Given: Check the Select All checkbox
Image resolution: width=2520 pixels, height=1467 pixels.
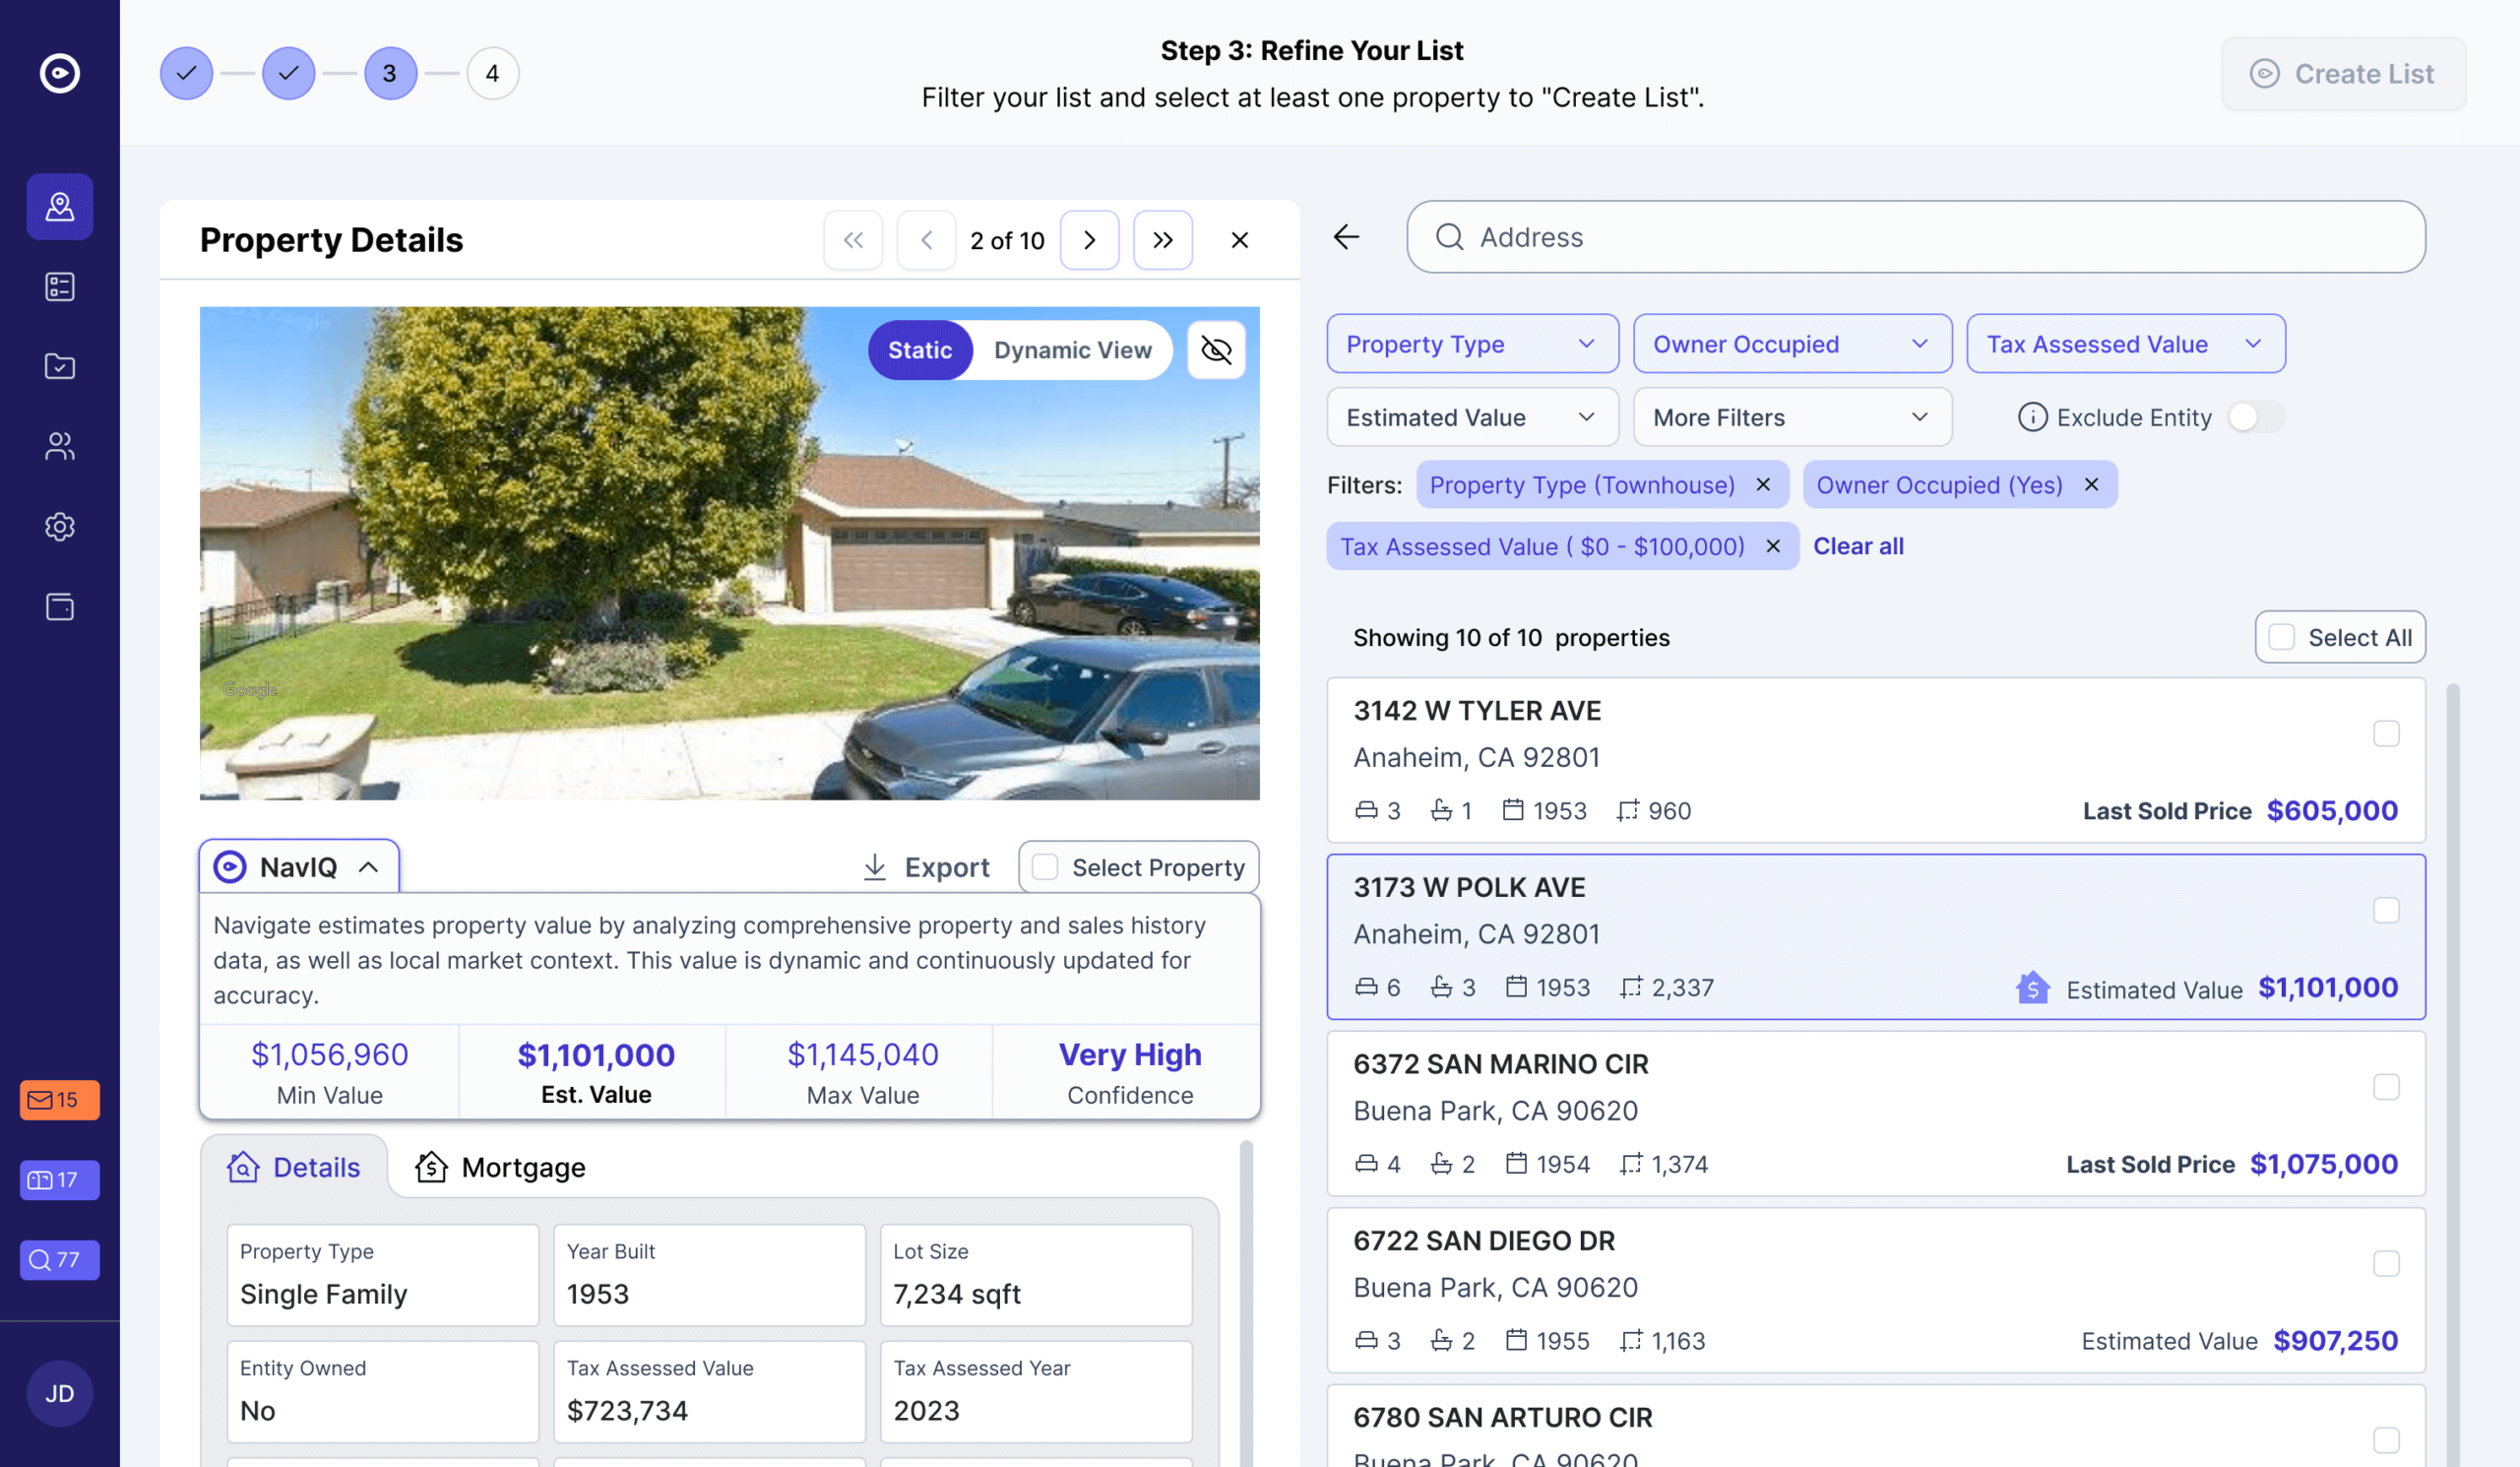Looking at the screenshot, I should click(x=2281, y=637).
